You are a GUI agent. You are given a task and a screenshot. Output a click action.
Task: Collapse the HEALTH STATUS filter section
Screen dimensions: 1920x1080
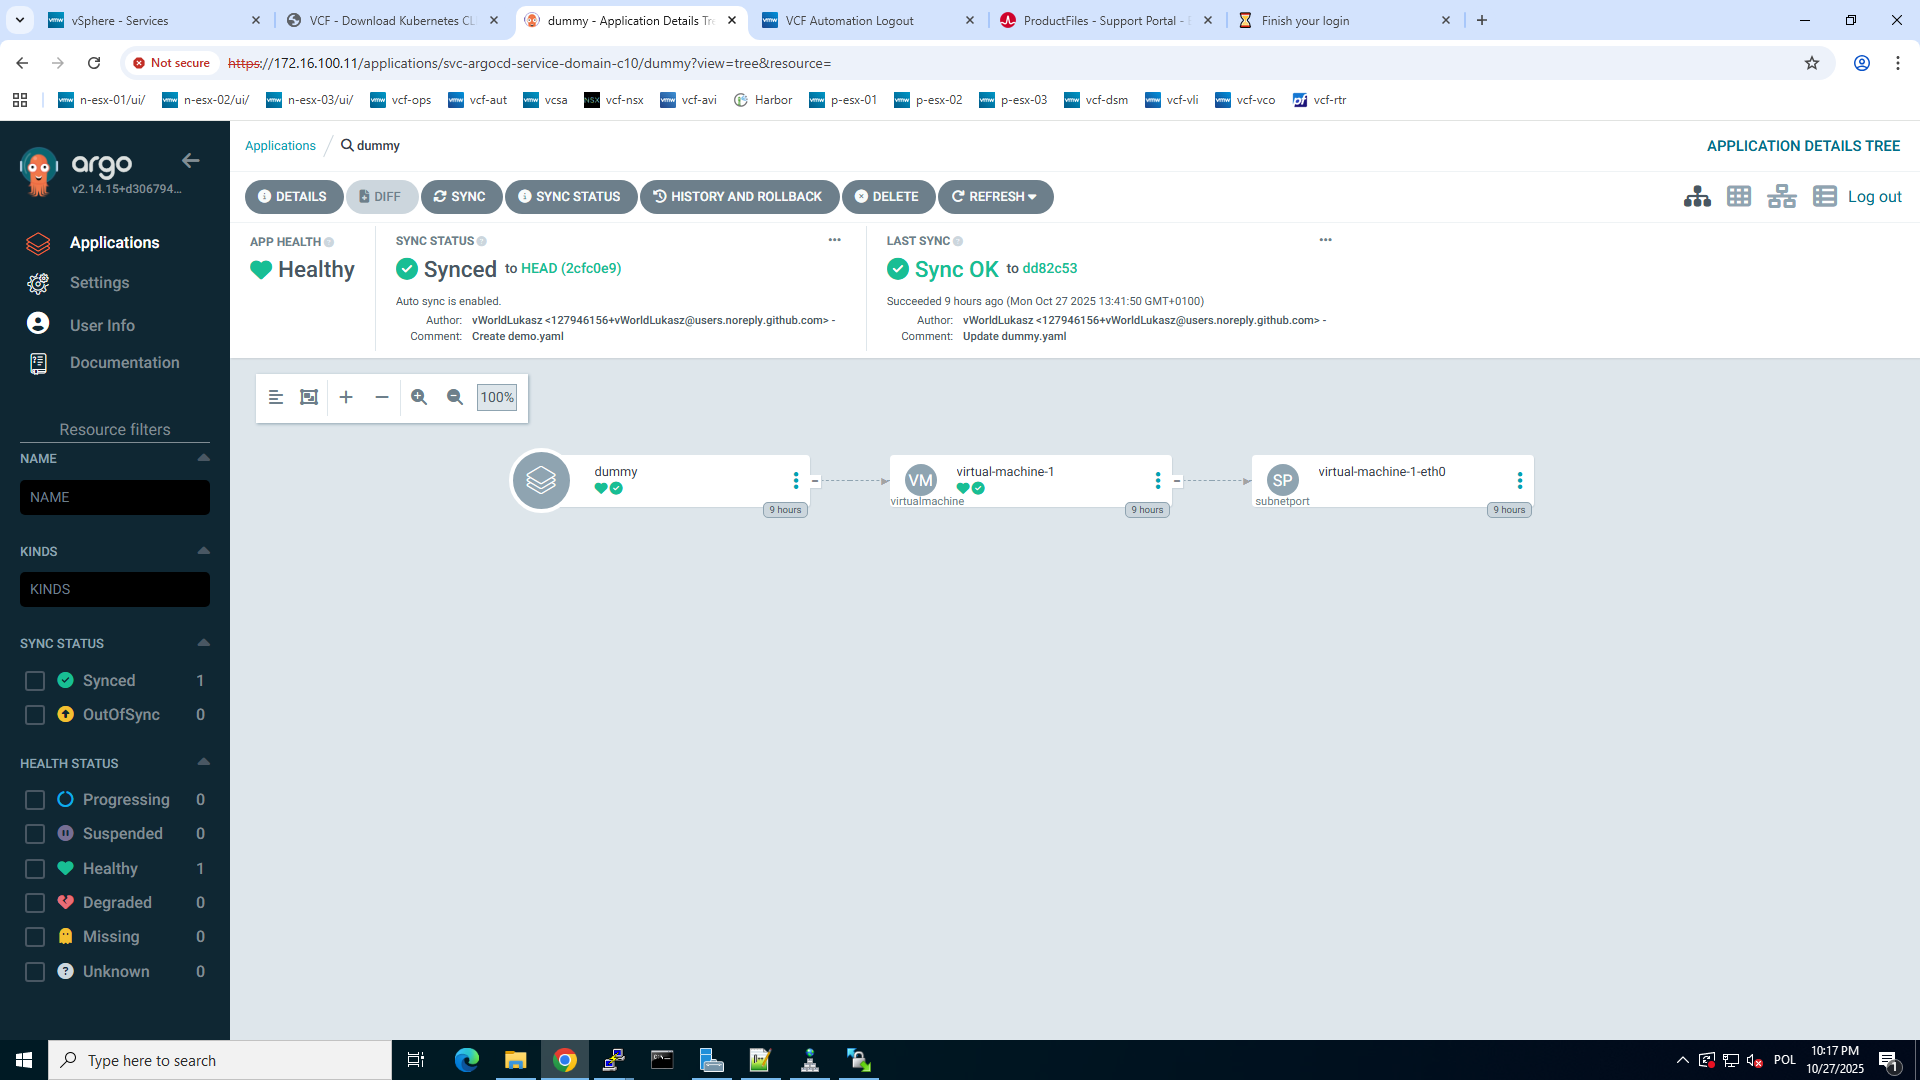point(204,762)
